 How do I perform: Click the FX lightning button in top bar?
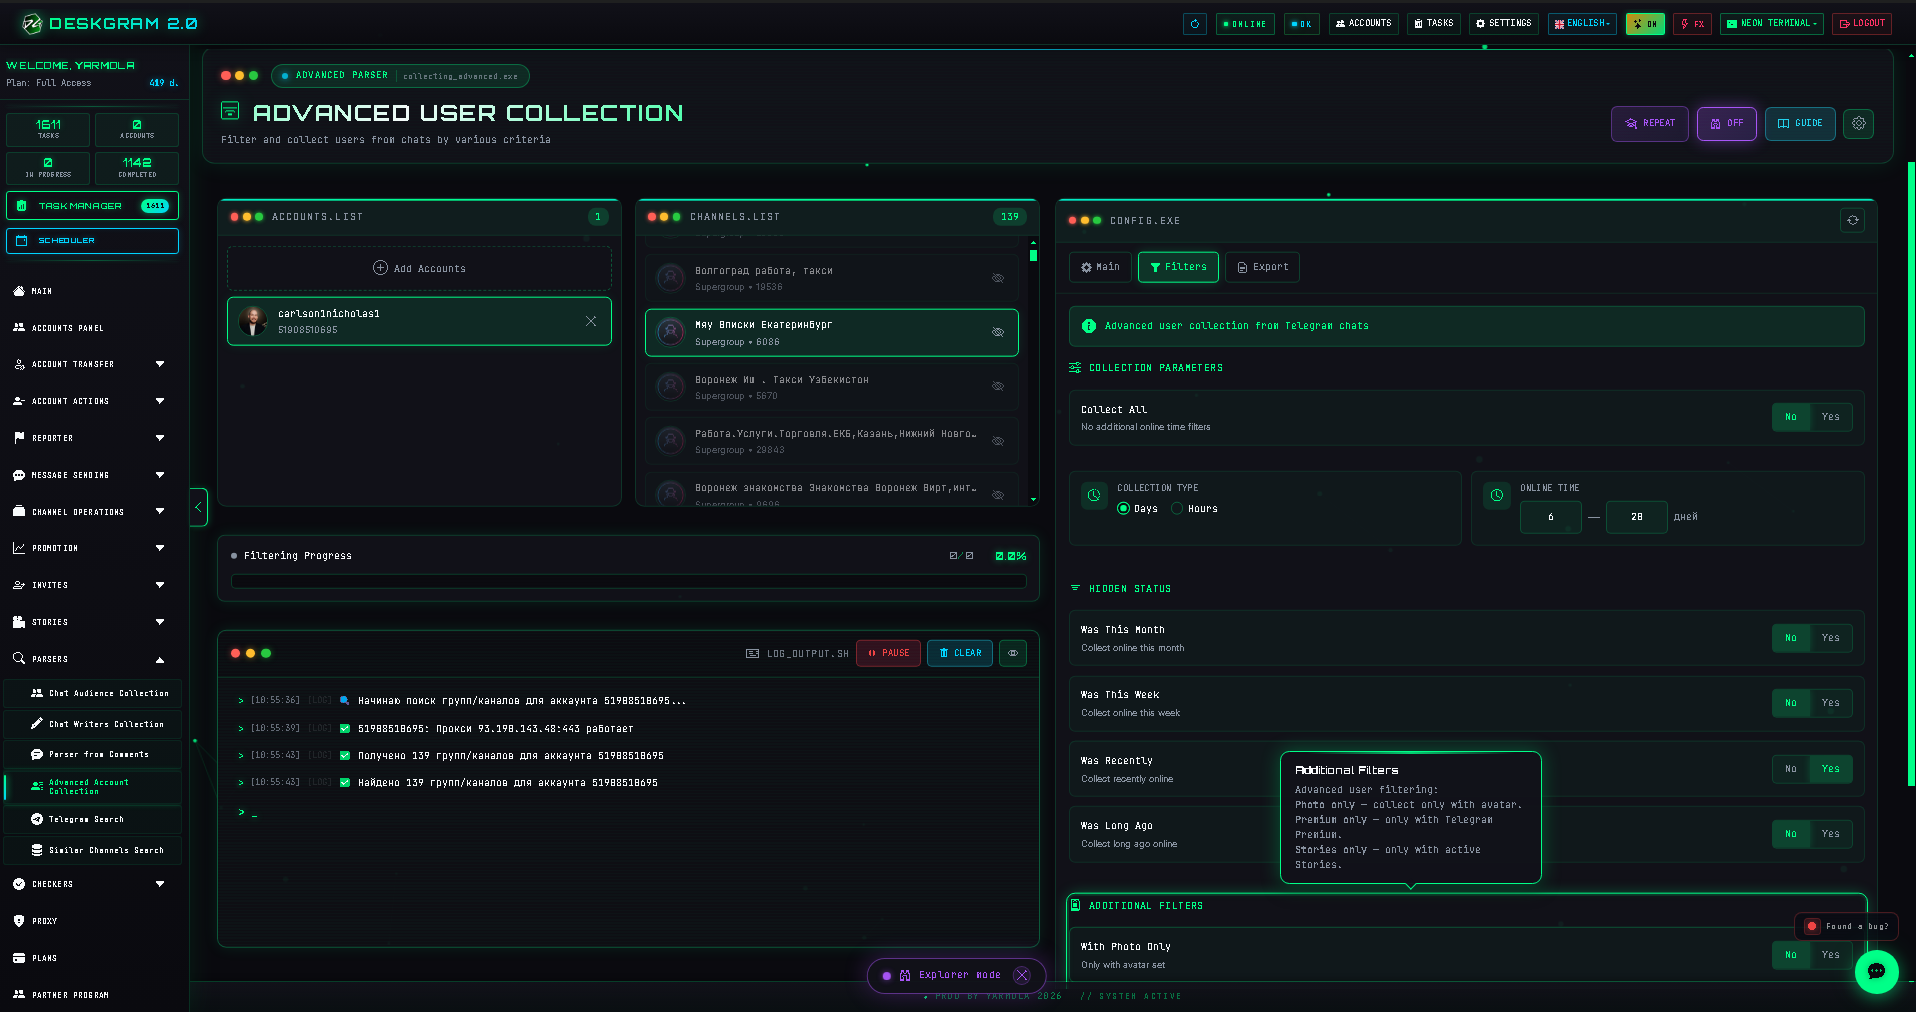pyautogui.click(x=1692, y=24)
